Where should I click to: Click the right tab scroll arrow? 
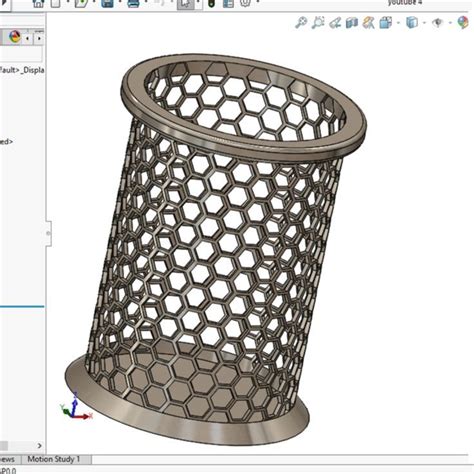click(x=39, y=39)
